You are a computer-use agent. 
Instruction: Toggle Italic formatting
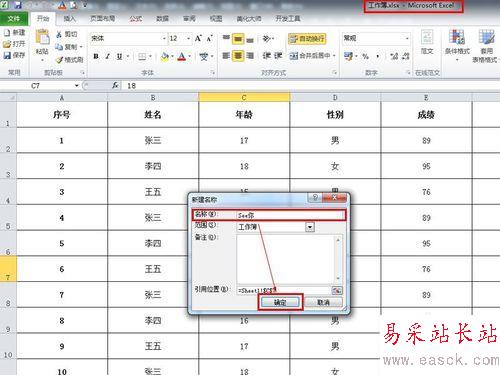[107, 57]
